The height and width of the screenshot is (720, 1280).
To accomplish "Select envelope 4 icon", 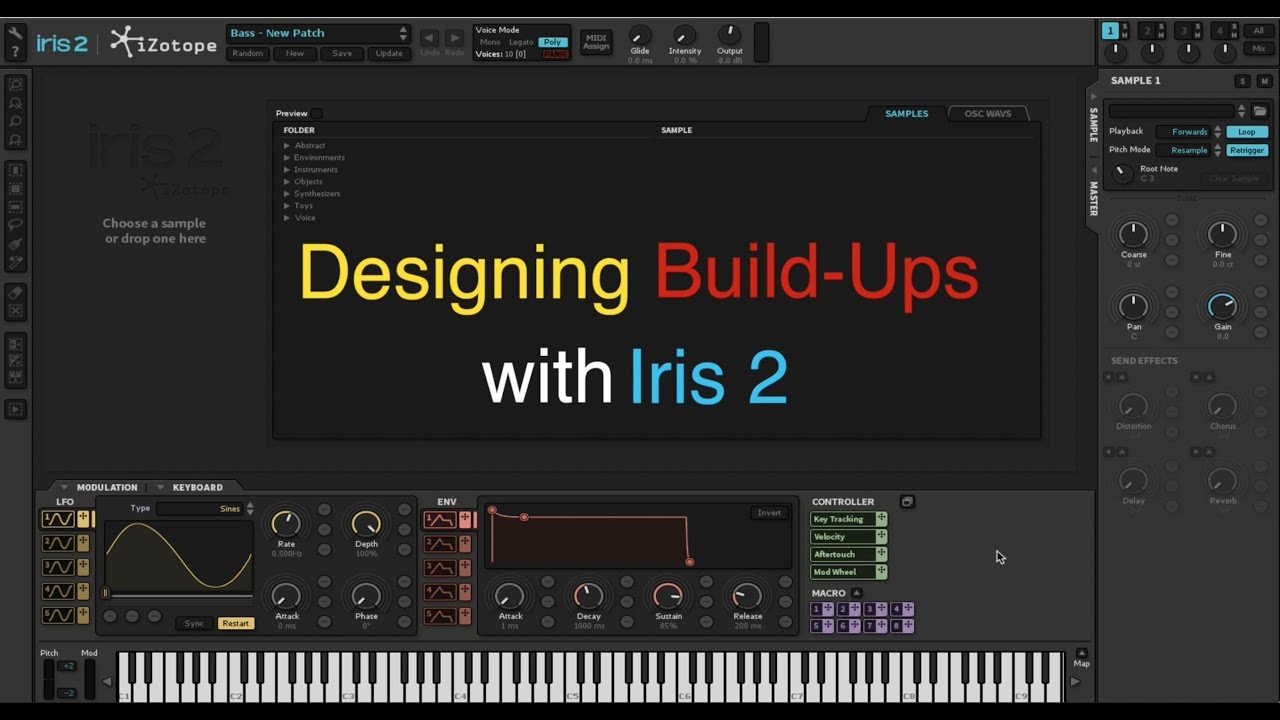I will pyautogui.click(x=440, y=592).
